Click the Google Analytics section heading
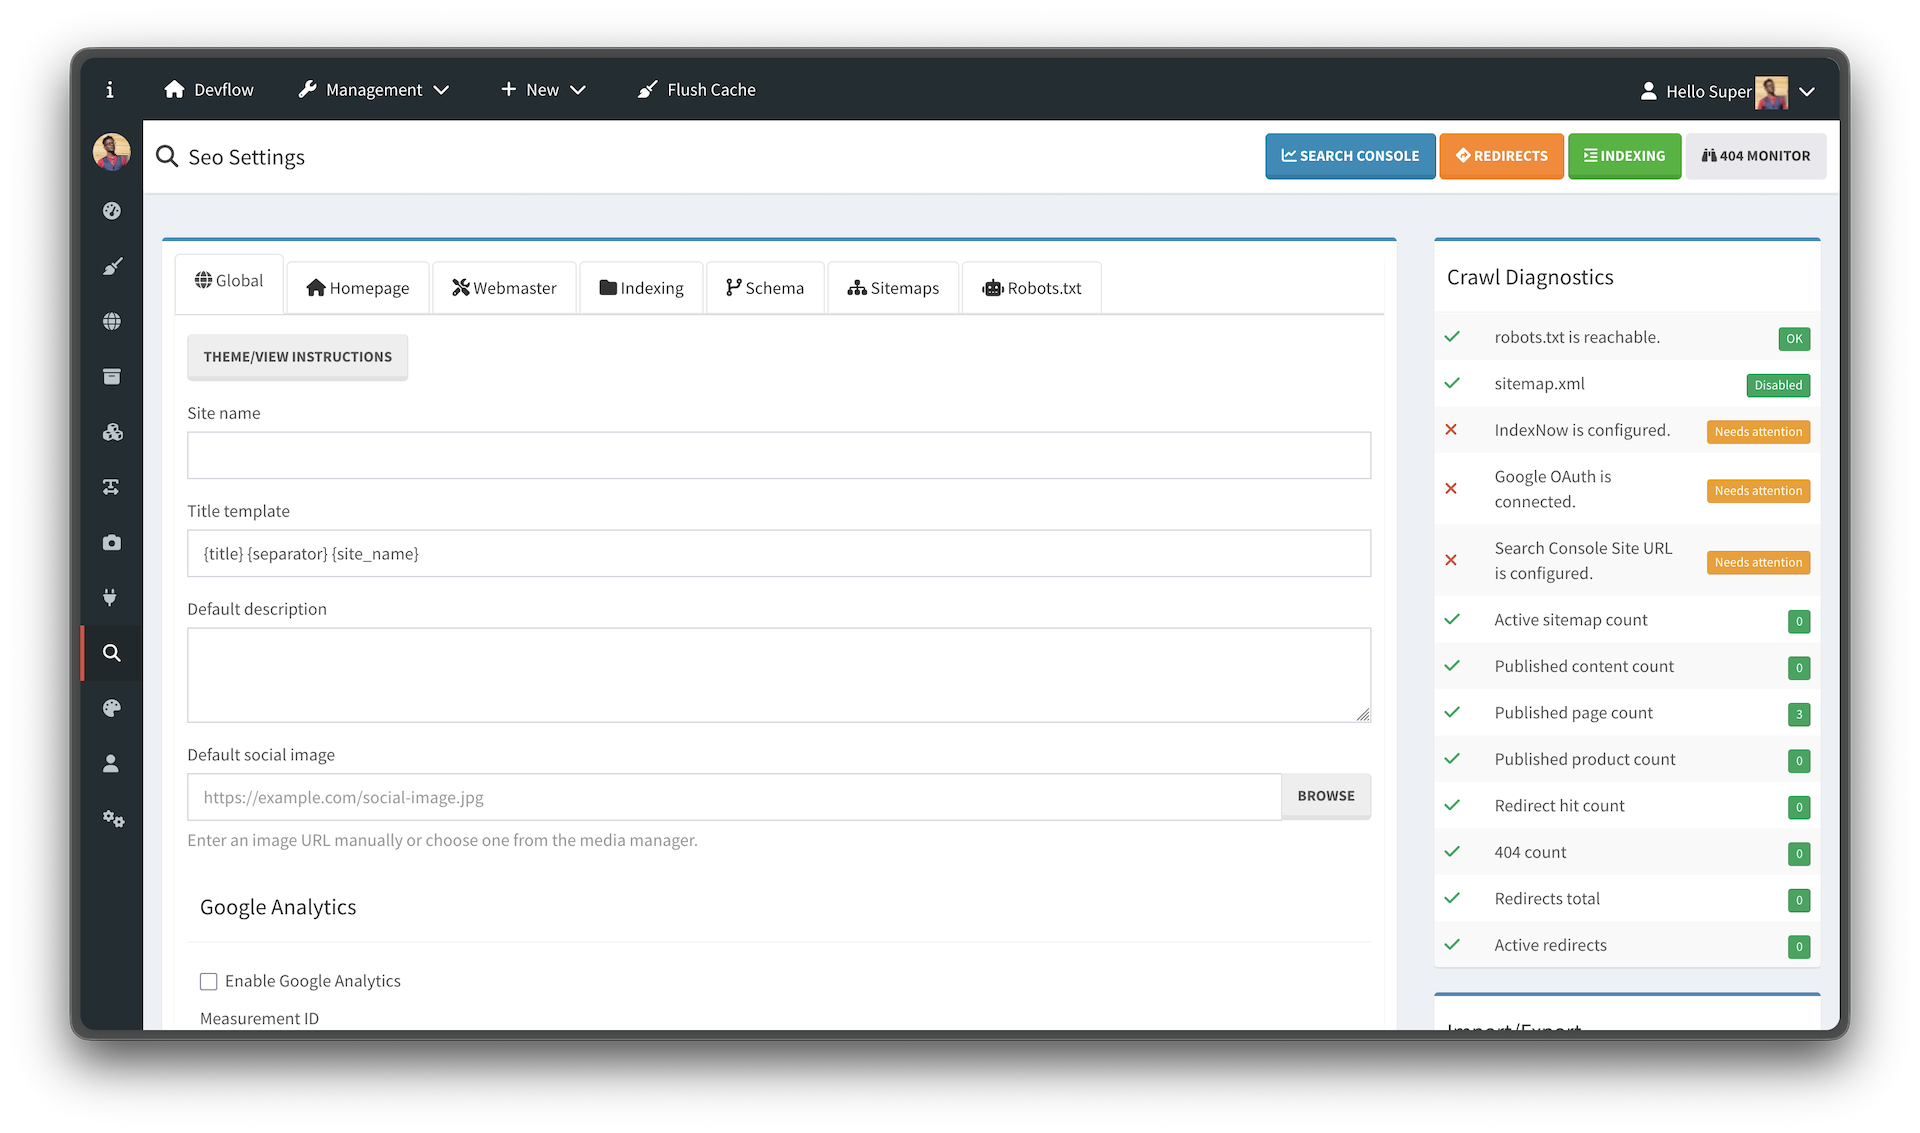This screenshot has height=1133, width=1920. pos(278,907)
